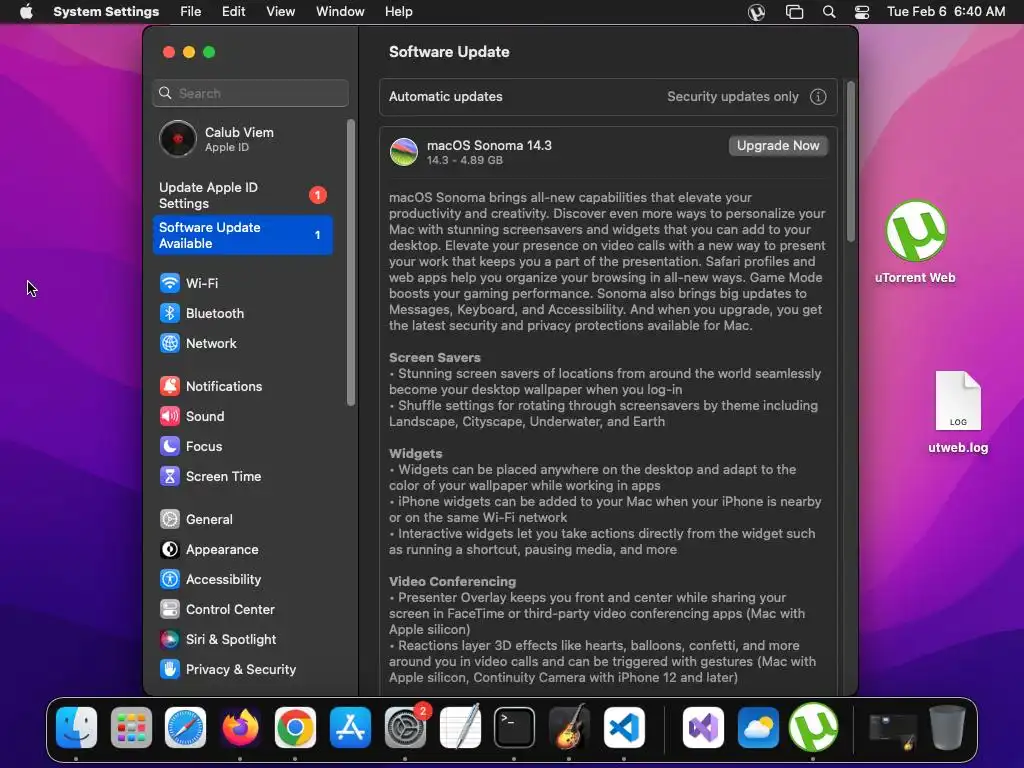Launch Firefox from the Dock
This screenshot has height=768, width=1024.
pyautogui.click(x=240, y=728)
